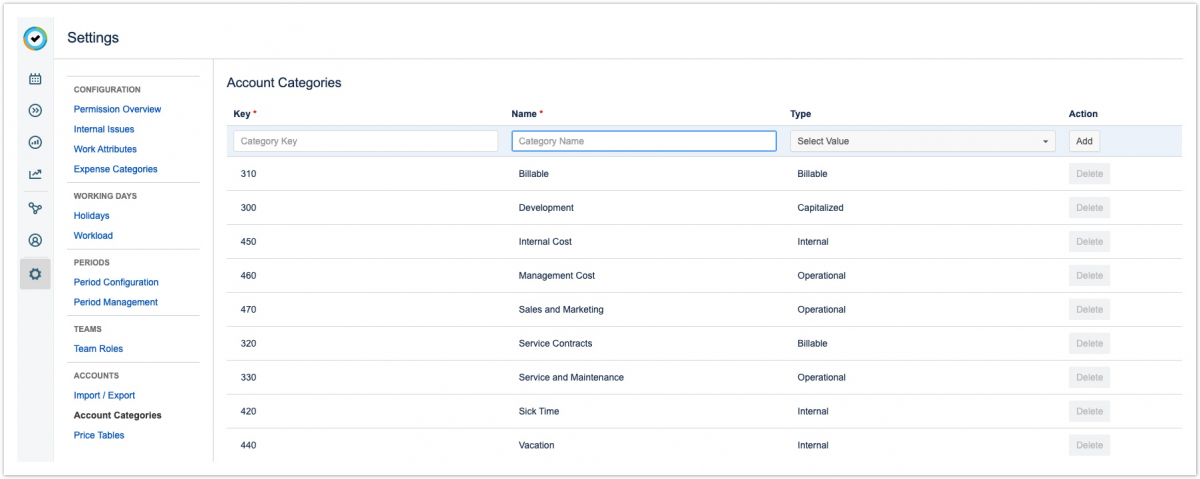1200x479 pixels.
Task: Open the user profile circle icon
Action: pyautogui.click(x=35, y=240)
